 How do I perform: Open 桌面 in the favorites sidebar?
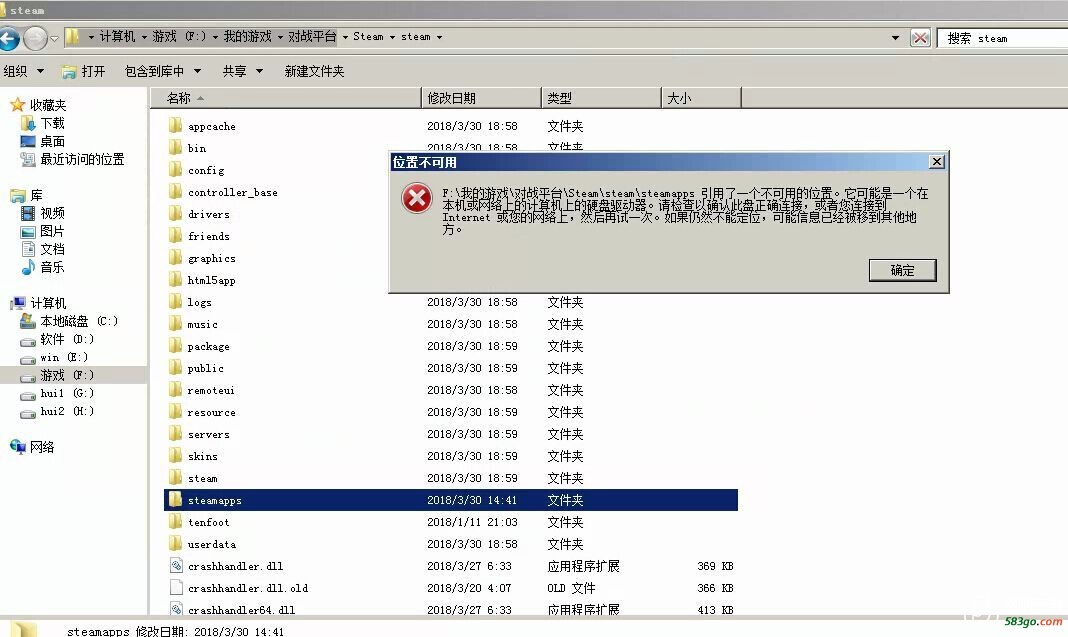pos(52,141)
